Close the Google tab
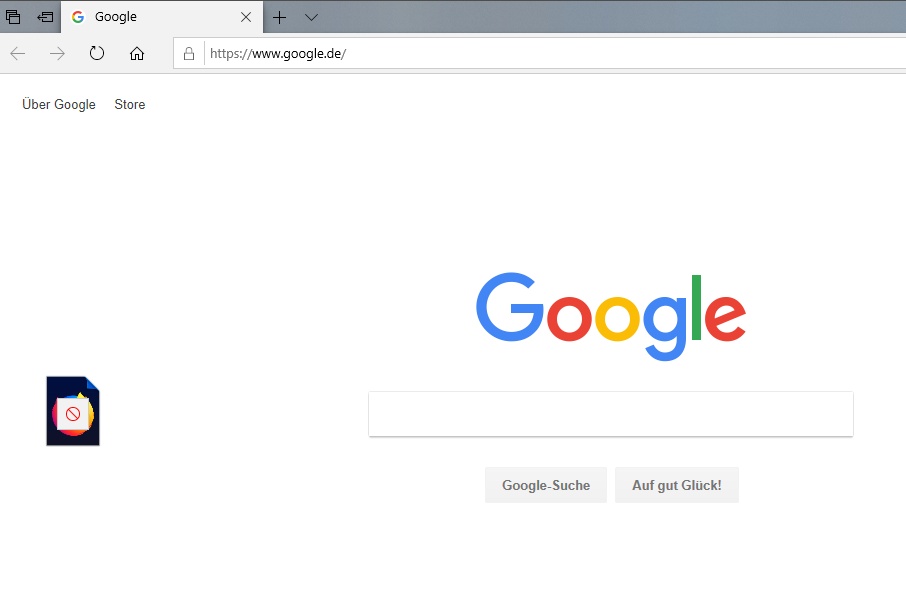 pos(246,17)
